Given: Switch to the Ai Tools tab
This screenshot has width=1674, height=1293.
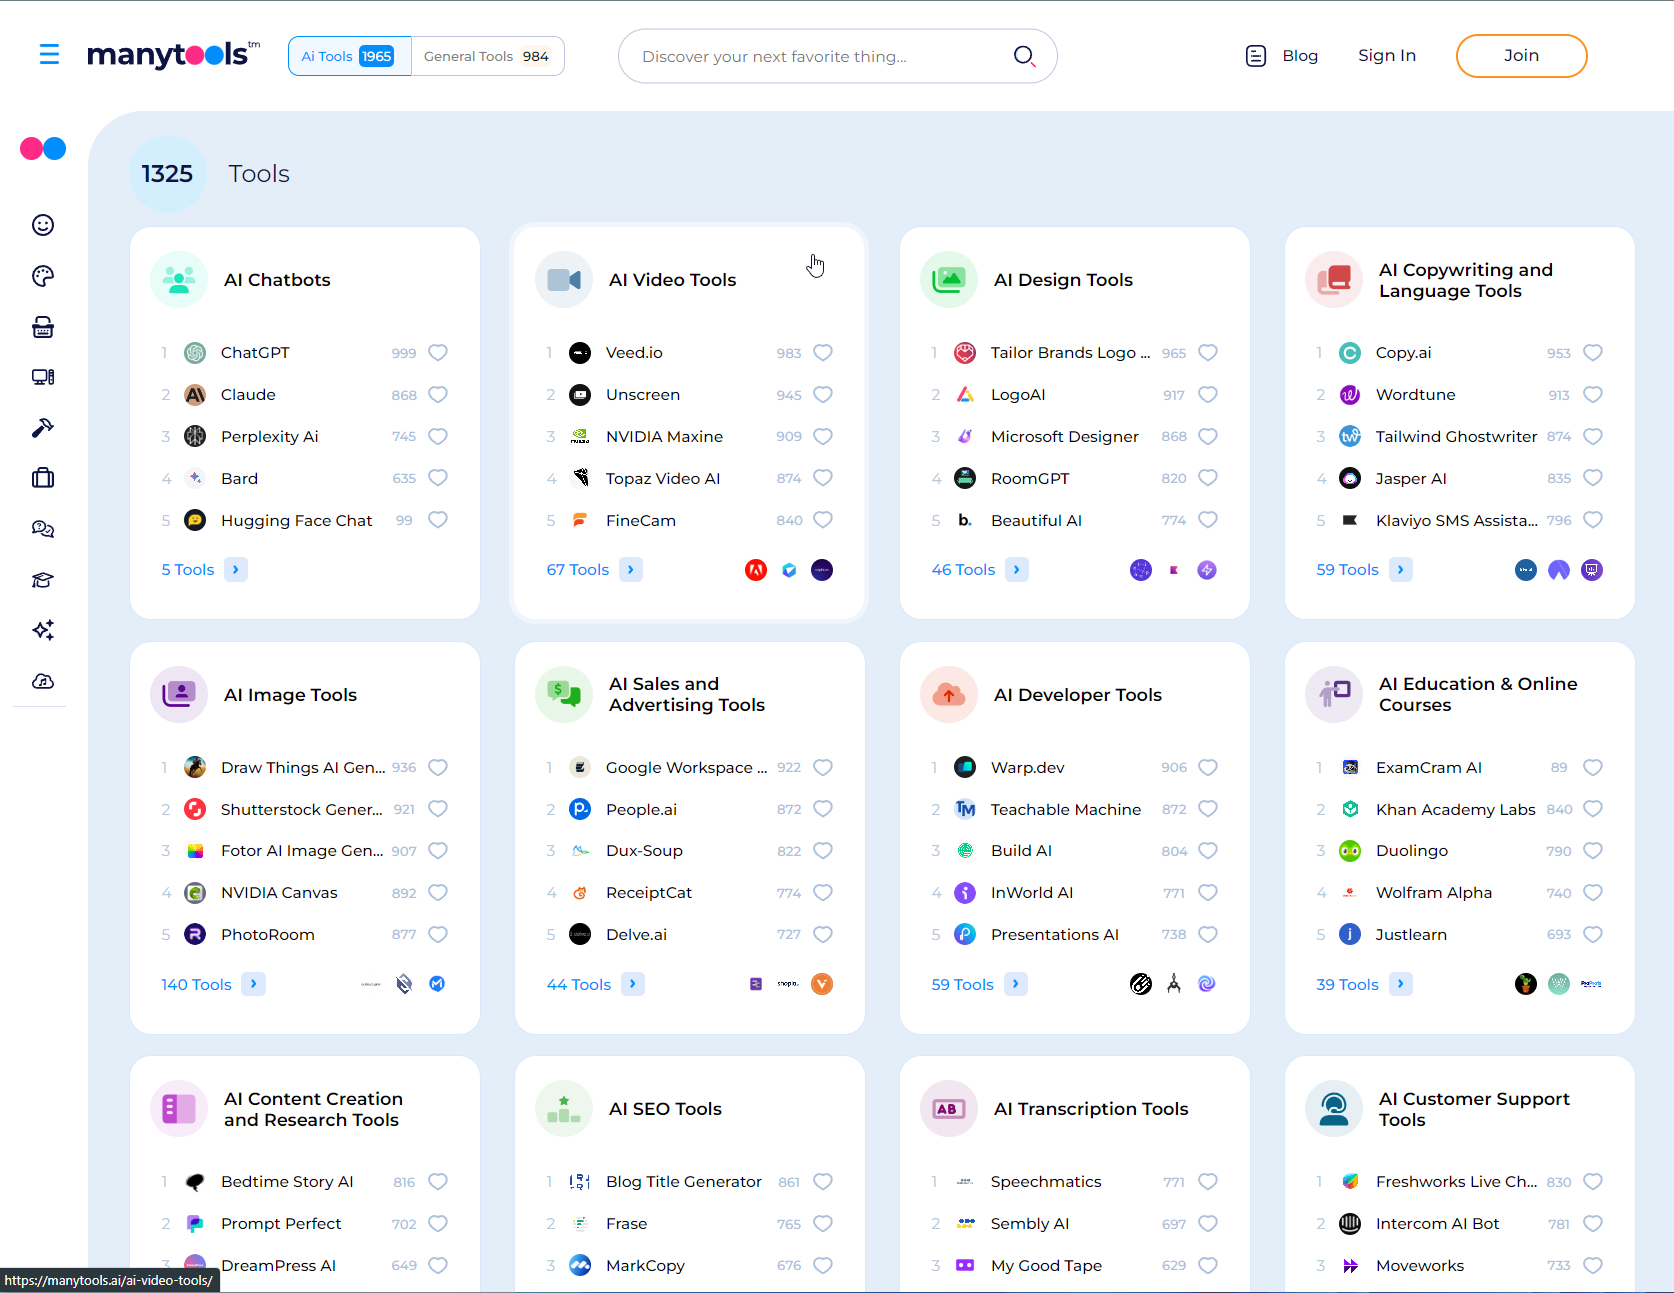Looking at the screenshot, I should pyautogui.click(x=349, y=56).
